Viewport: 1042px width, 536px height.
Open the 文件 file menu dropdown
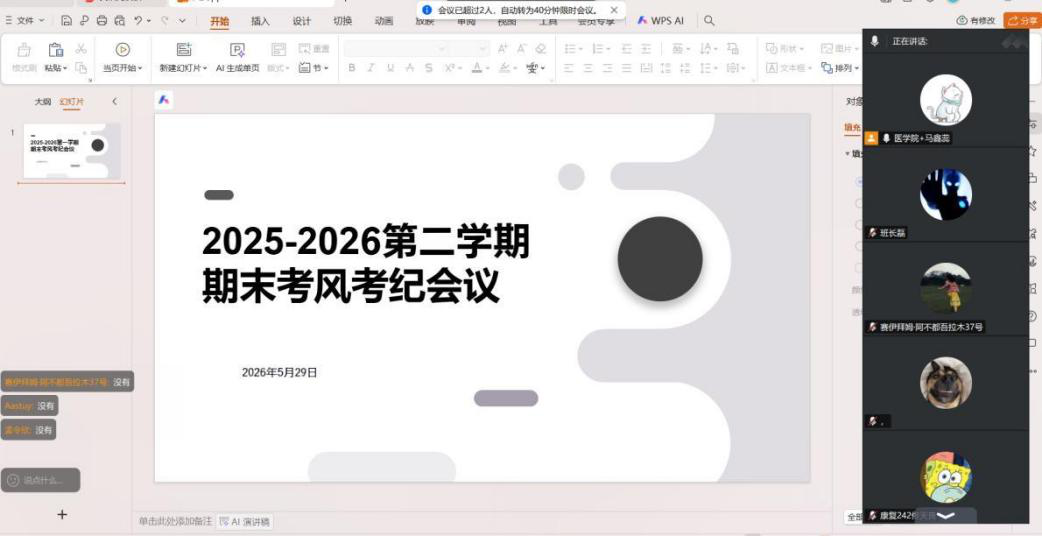tap(25, 21)
